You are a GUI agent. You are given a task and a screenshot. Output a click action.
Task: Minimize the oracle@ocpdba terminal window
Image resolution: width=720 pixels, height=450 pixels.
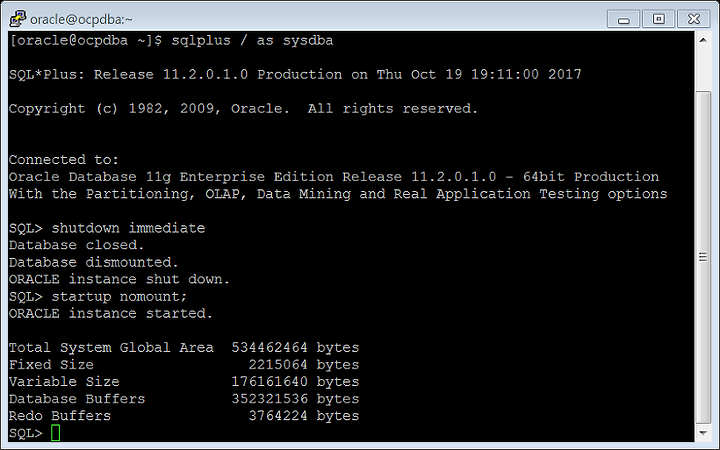[623, 19]
